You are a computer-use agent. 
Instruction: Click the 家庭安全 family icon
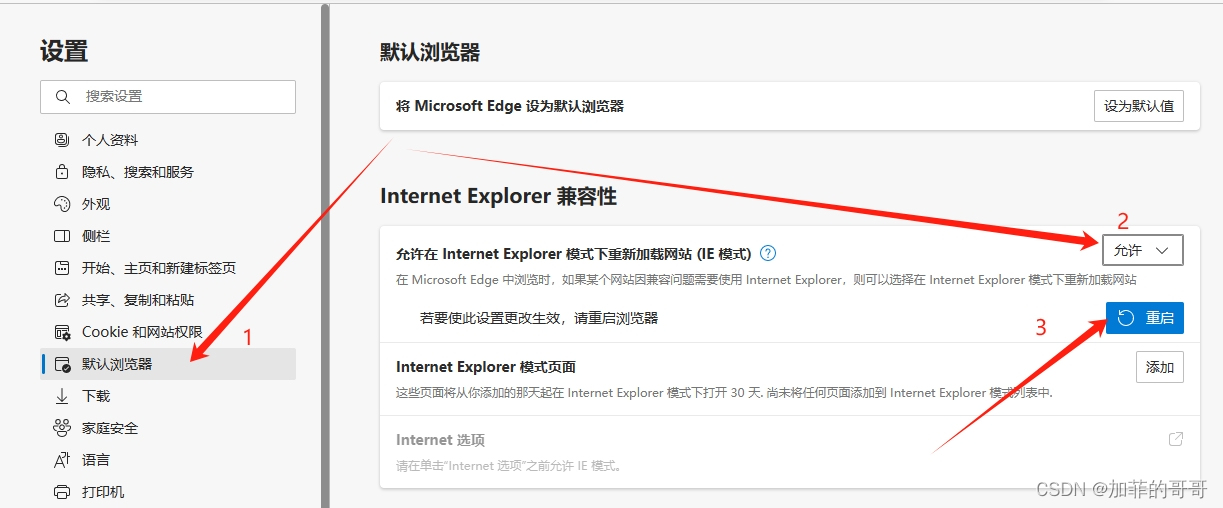[x=62, y=428]
